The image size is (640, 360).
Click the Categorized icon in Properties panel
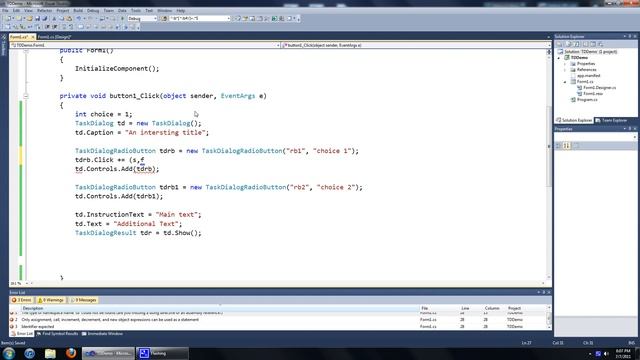click(x=559, y=146)
